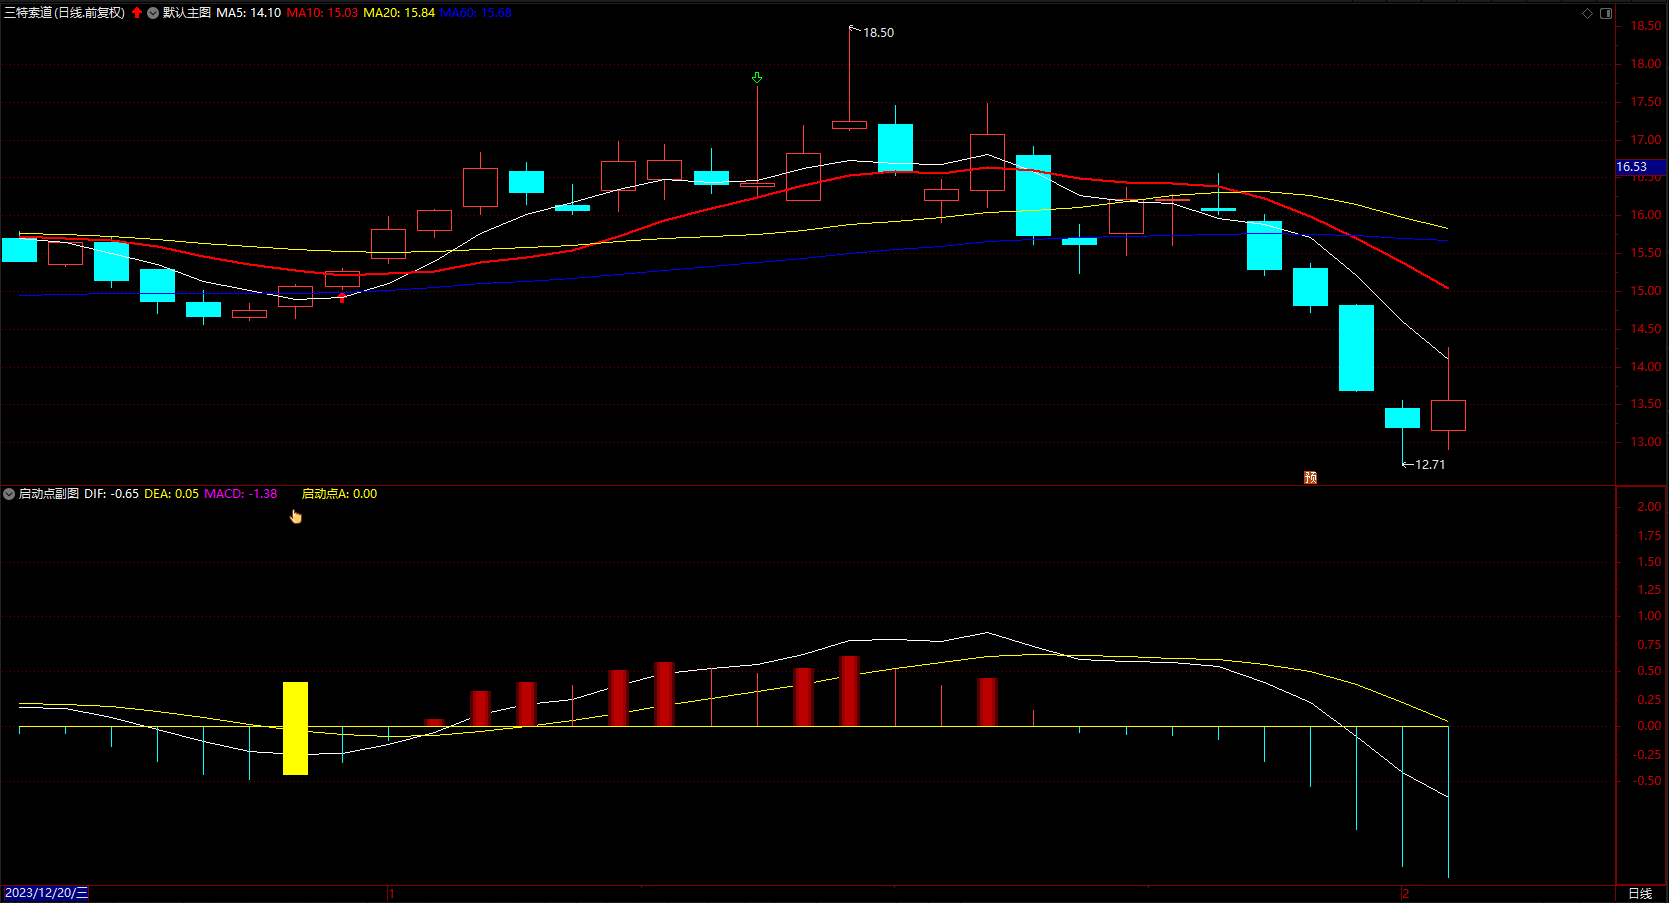
Task: Click the large cyan candle near 14.00
Action: (x=1356, y=348)
